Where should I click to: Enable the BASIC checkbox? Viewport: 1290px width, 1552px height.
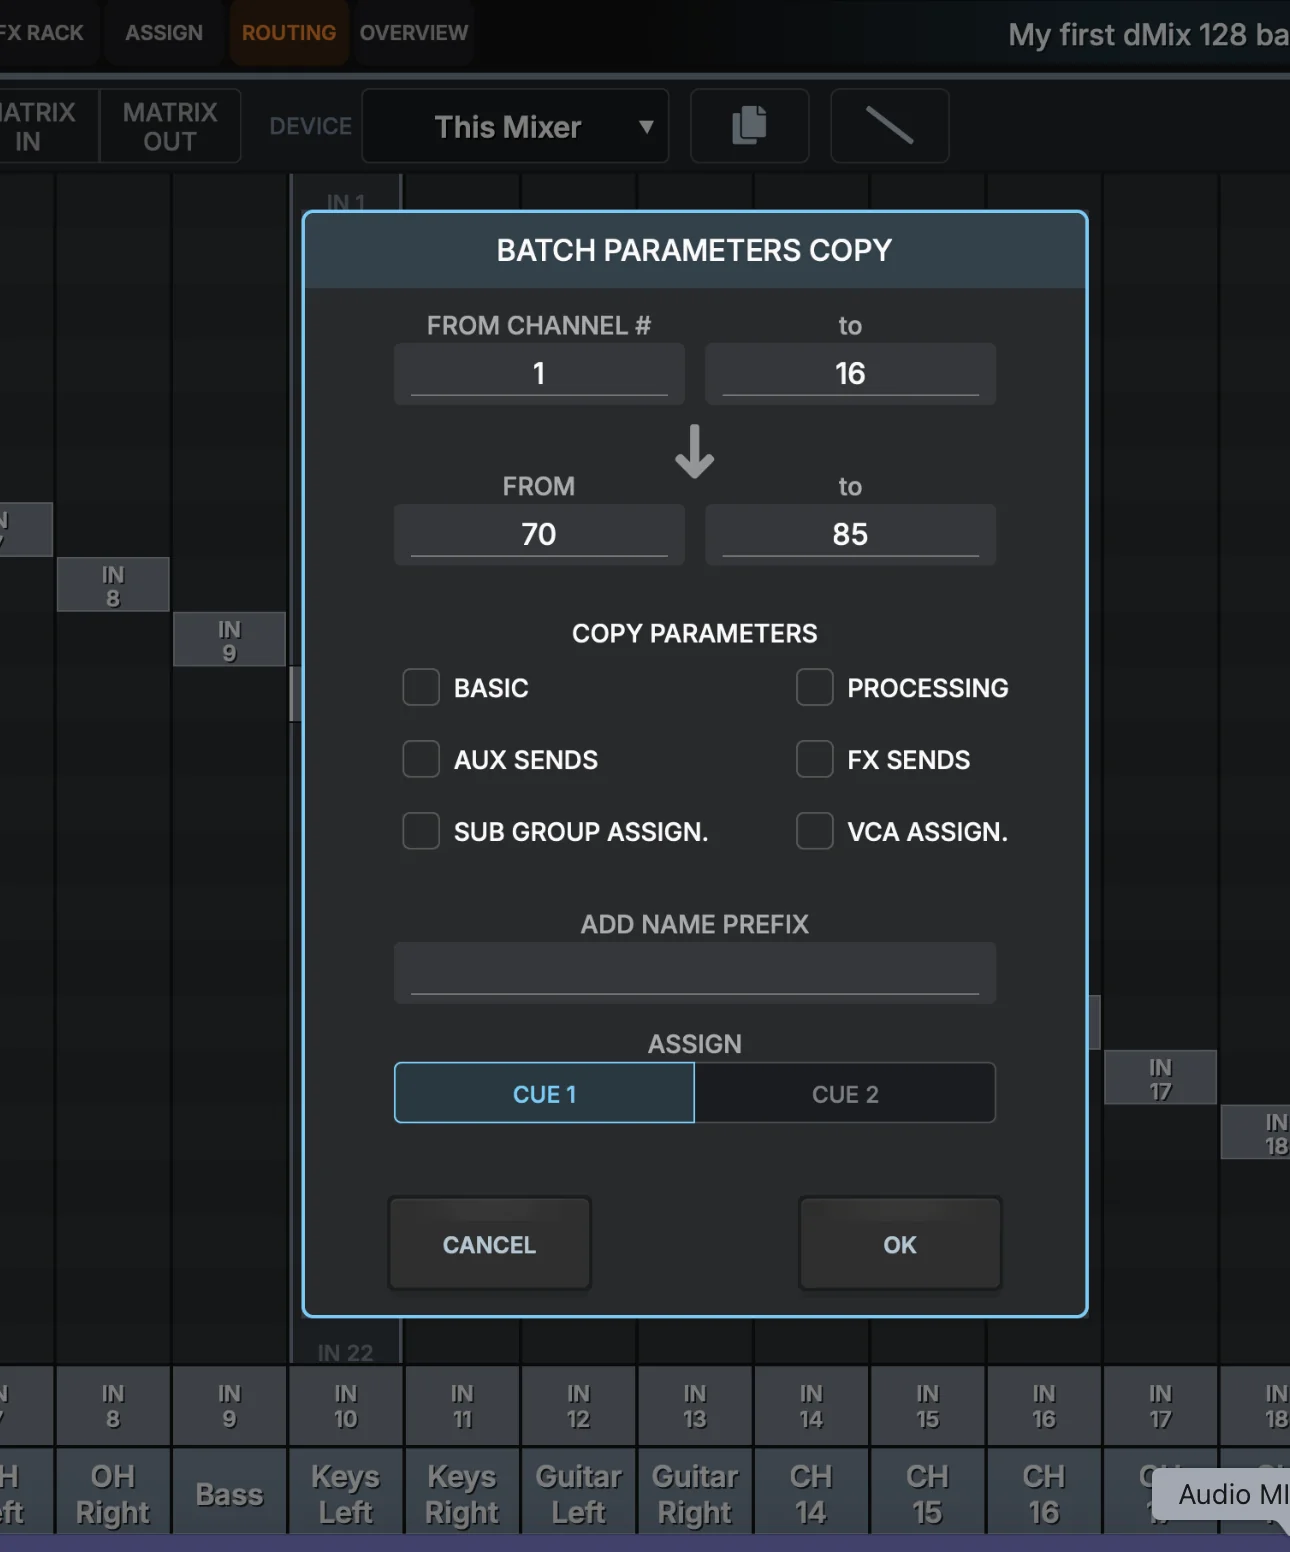tap(421, 688)
